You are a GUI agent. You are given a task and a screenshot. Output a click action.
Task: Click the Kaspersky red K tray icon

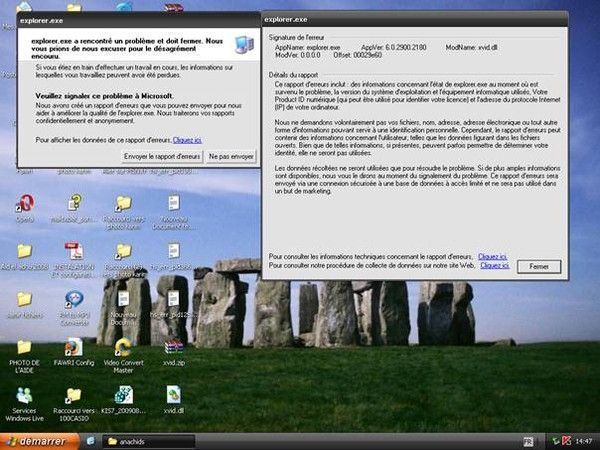566,441
